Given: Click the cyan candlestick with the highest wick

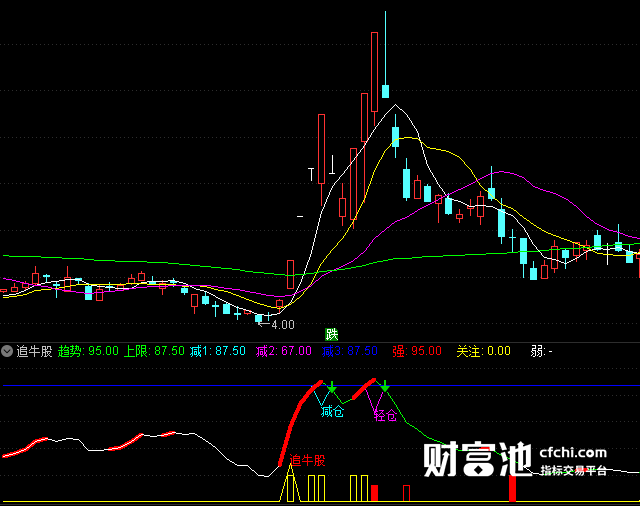Looking at the screenshot, I should [x=385, y=55].
